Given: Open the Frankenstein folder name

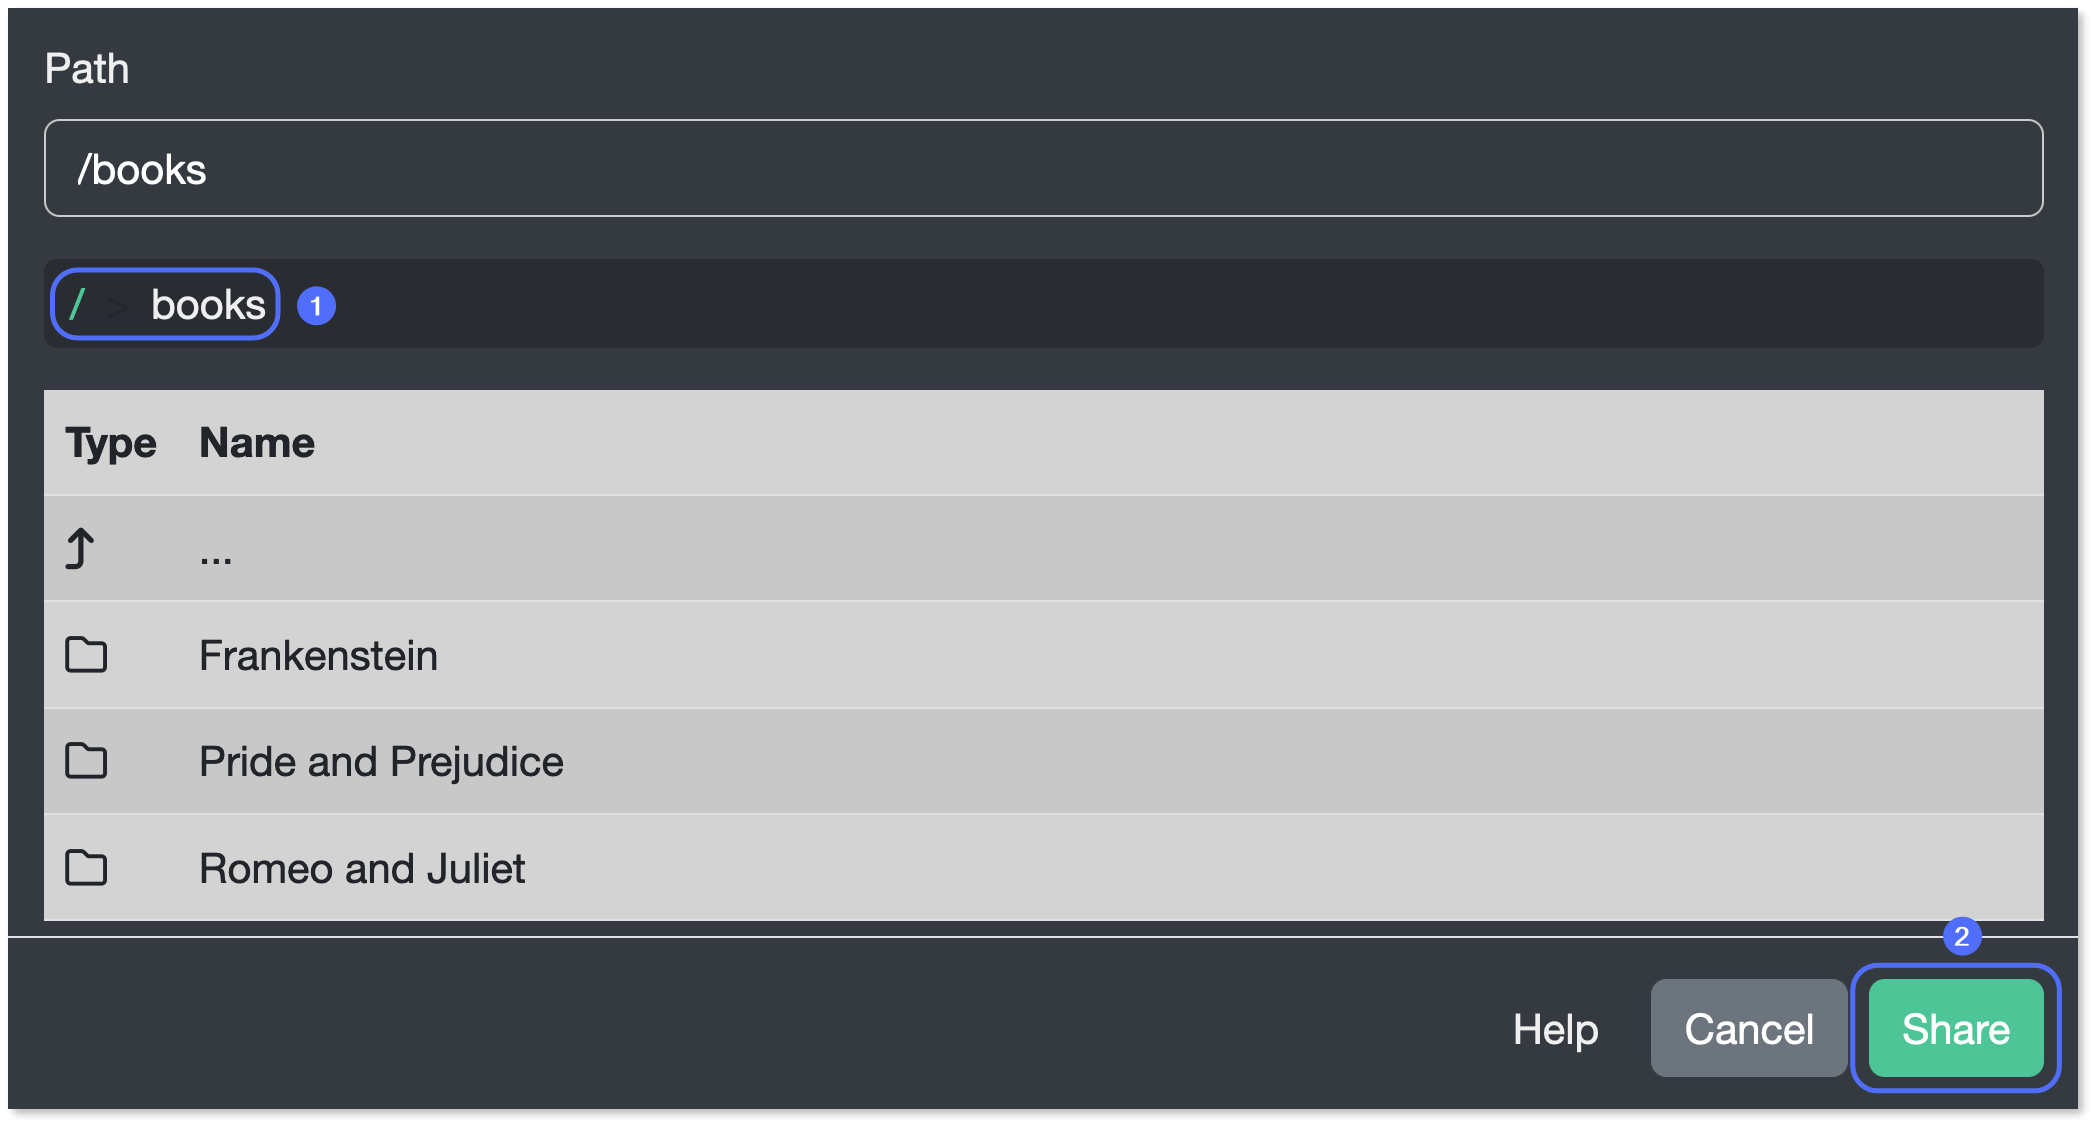Looking at the screenshot, I should pyautogui.click(x=318, y=656).
